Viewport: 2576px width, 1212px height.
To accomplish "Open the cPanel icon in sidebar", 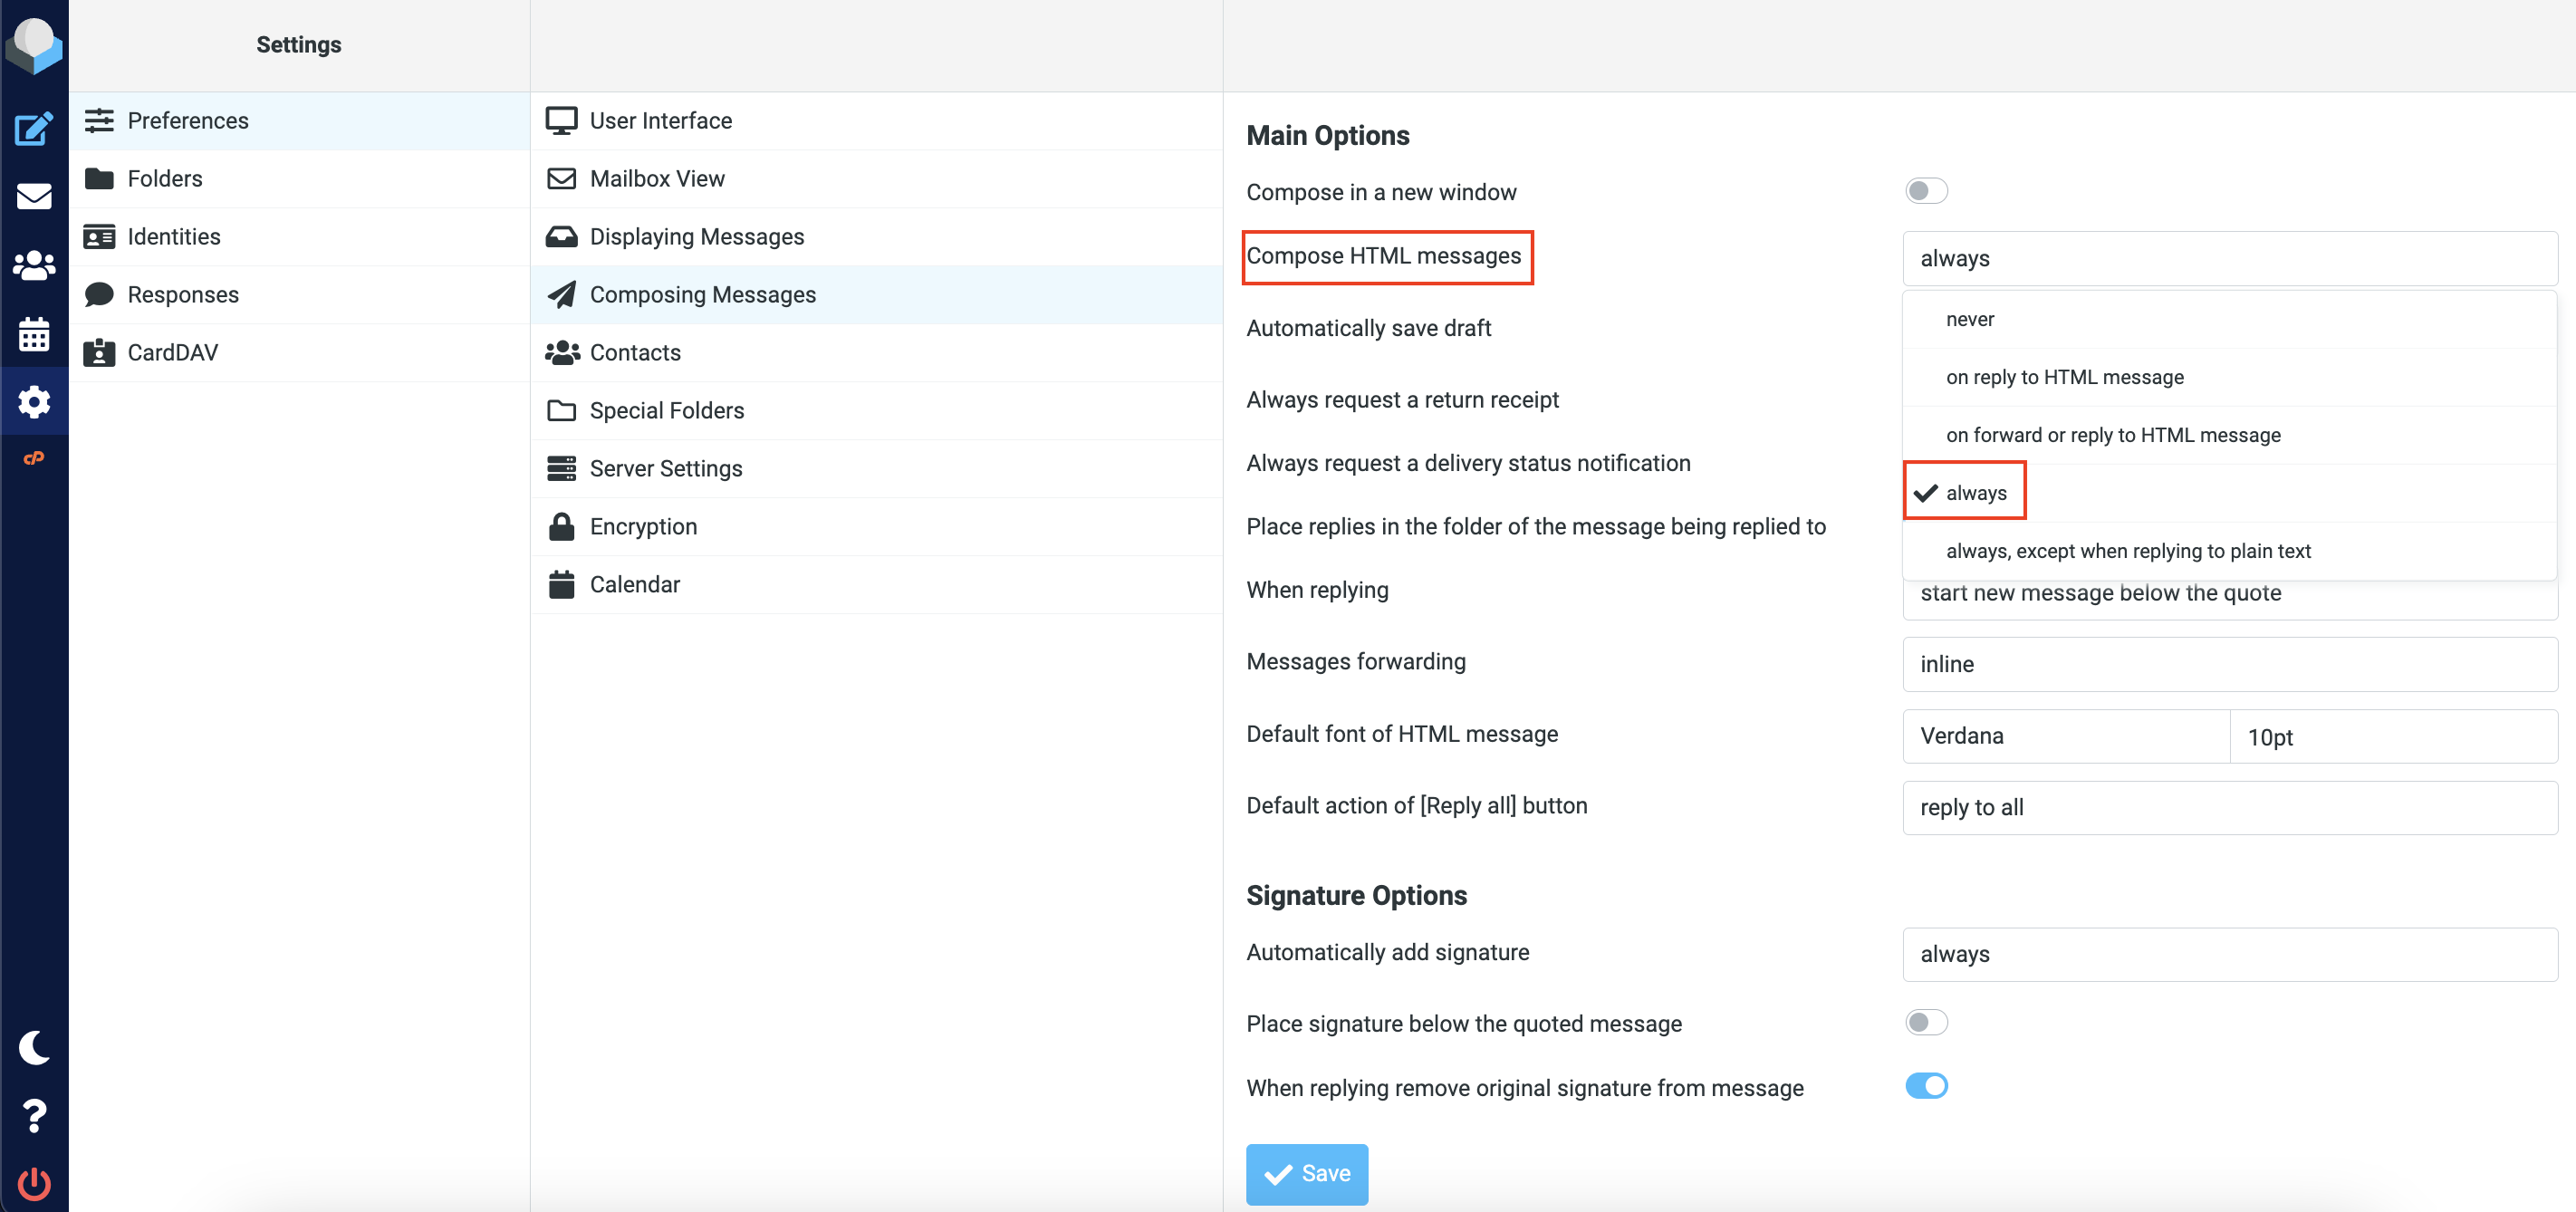I will tap(34, 458).
